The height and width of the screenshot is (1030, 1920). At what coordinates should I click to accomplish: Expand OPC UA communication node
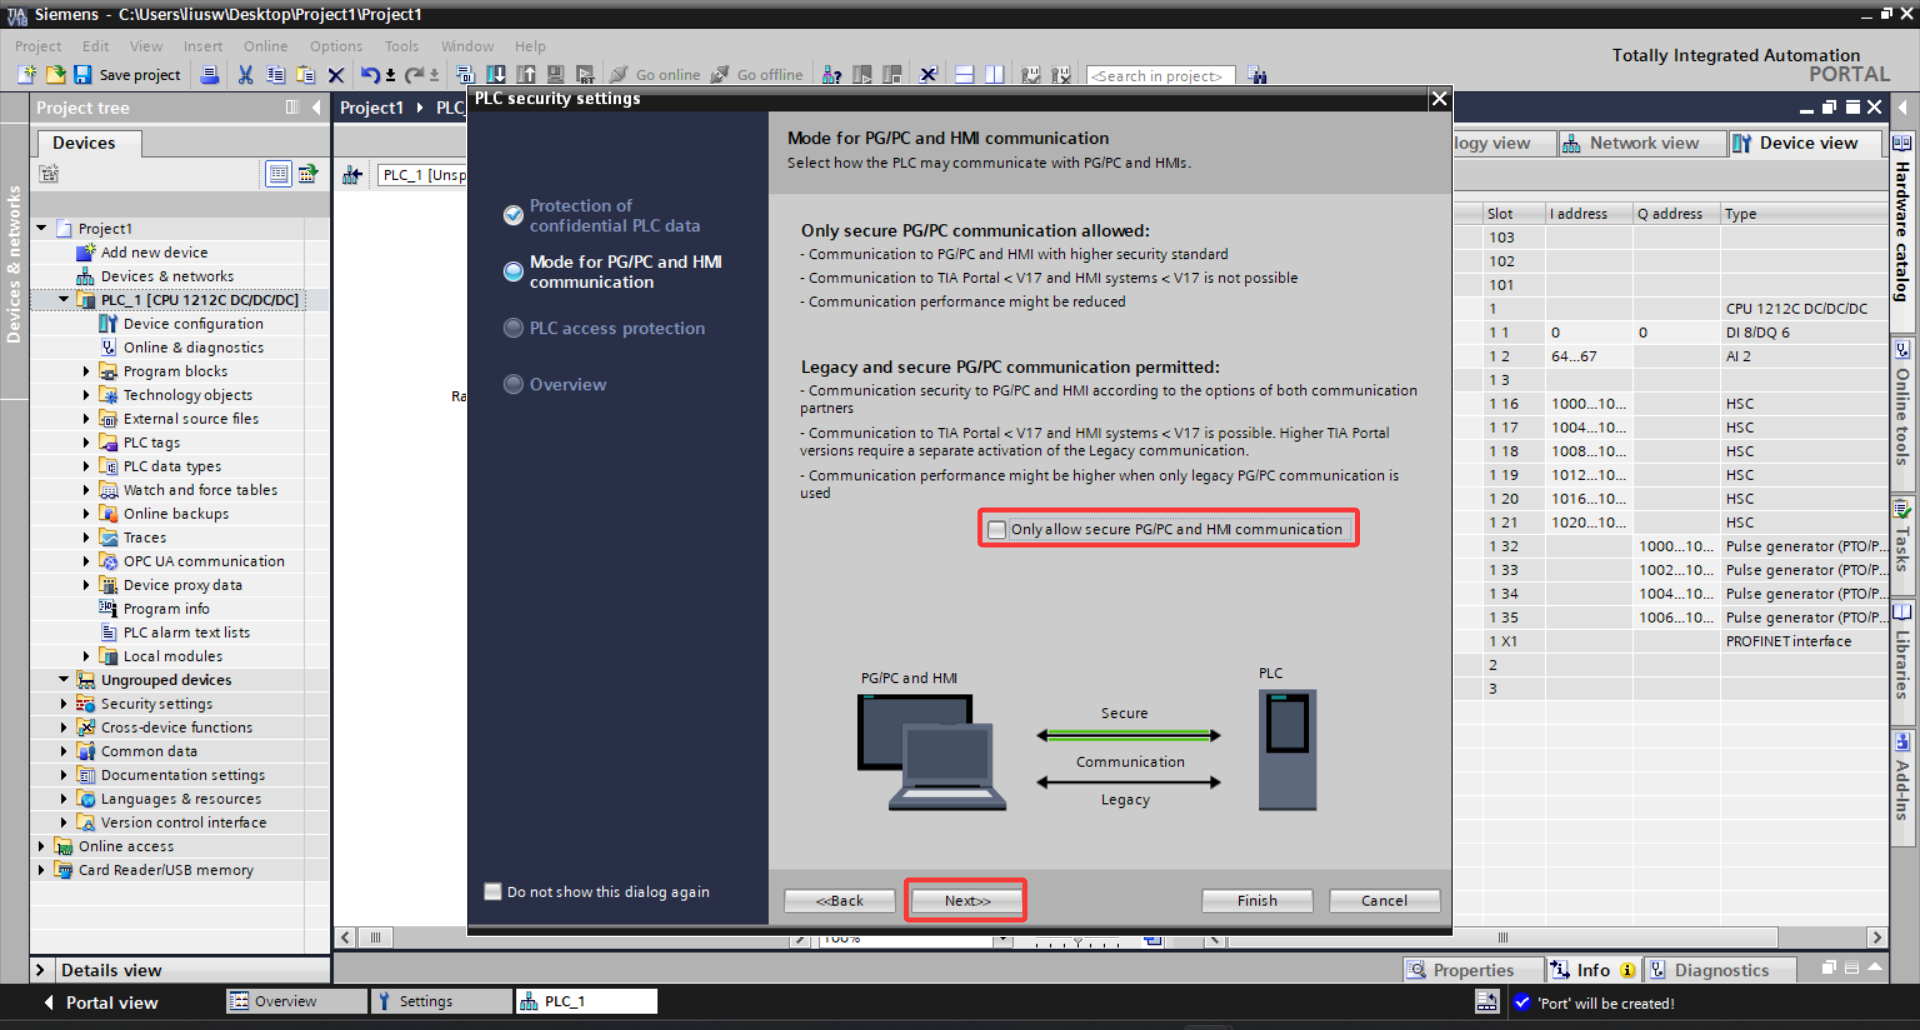tap(86, 561)
